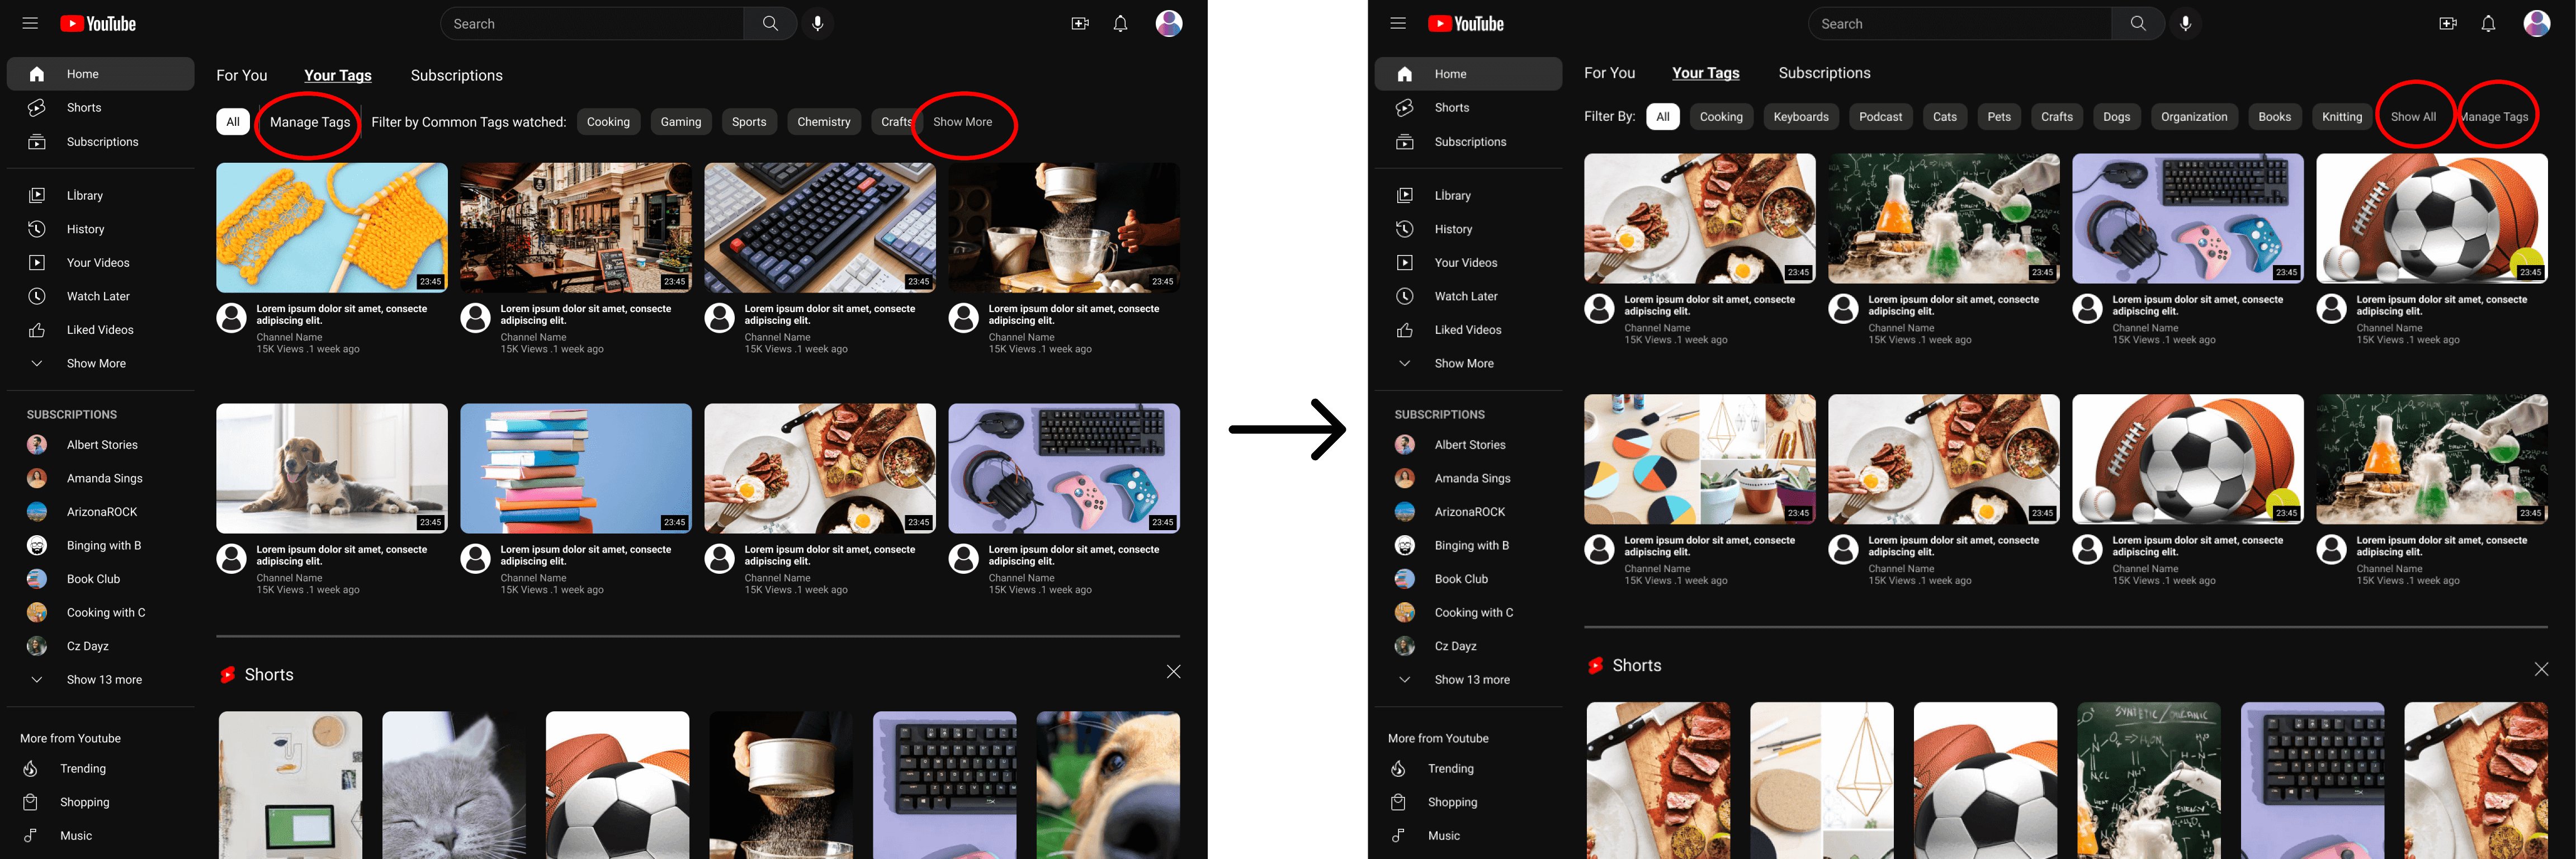Click the create video icon in left mockup
The width and height of the screenshot is (2576, 859).
pos(1079,23)
